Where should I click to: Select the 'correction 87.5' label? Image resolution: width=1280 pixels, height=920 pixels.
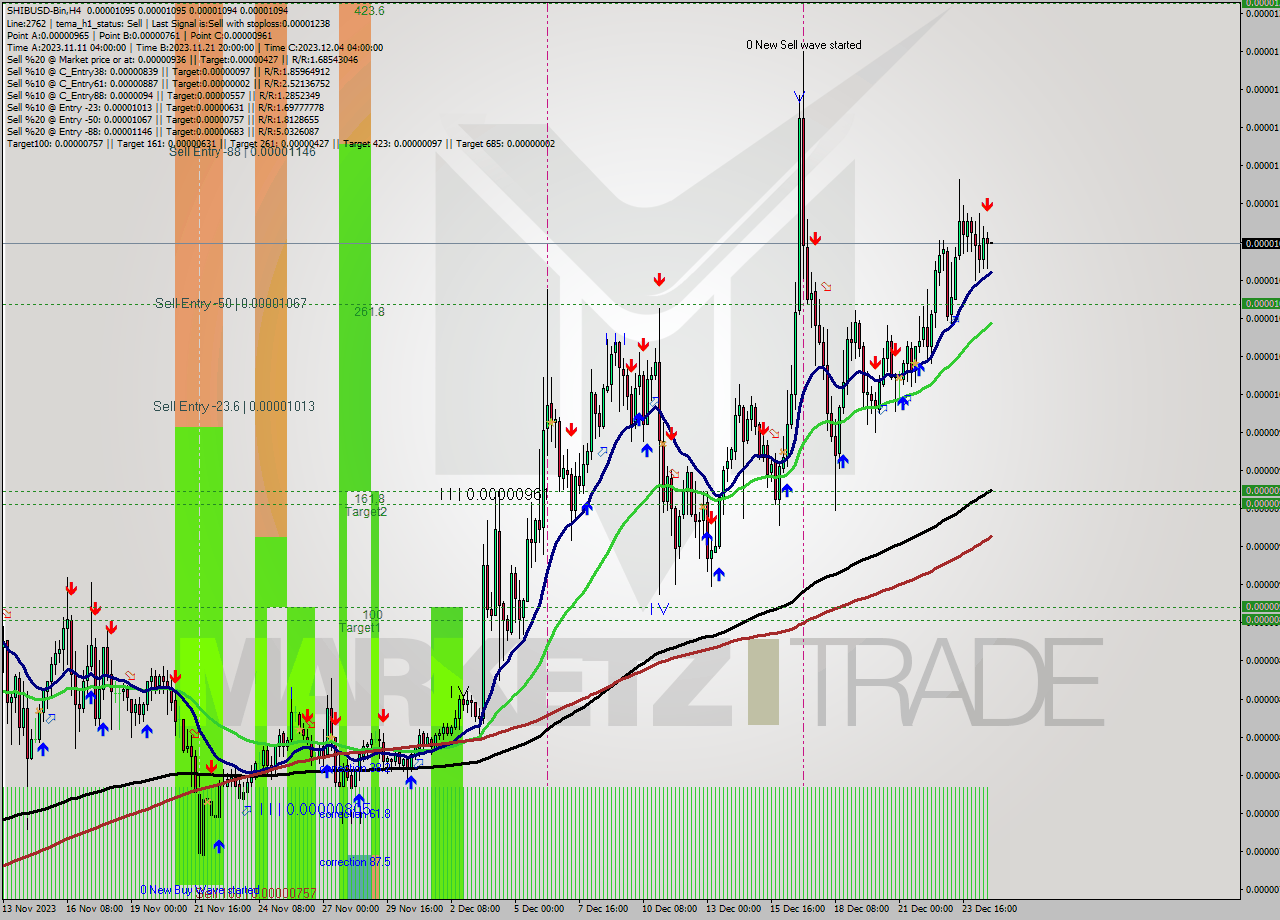(x=355, y=862)
